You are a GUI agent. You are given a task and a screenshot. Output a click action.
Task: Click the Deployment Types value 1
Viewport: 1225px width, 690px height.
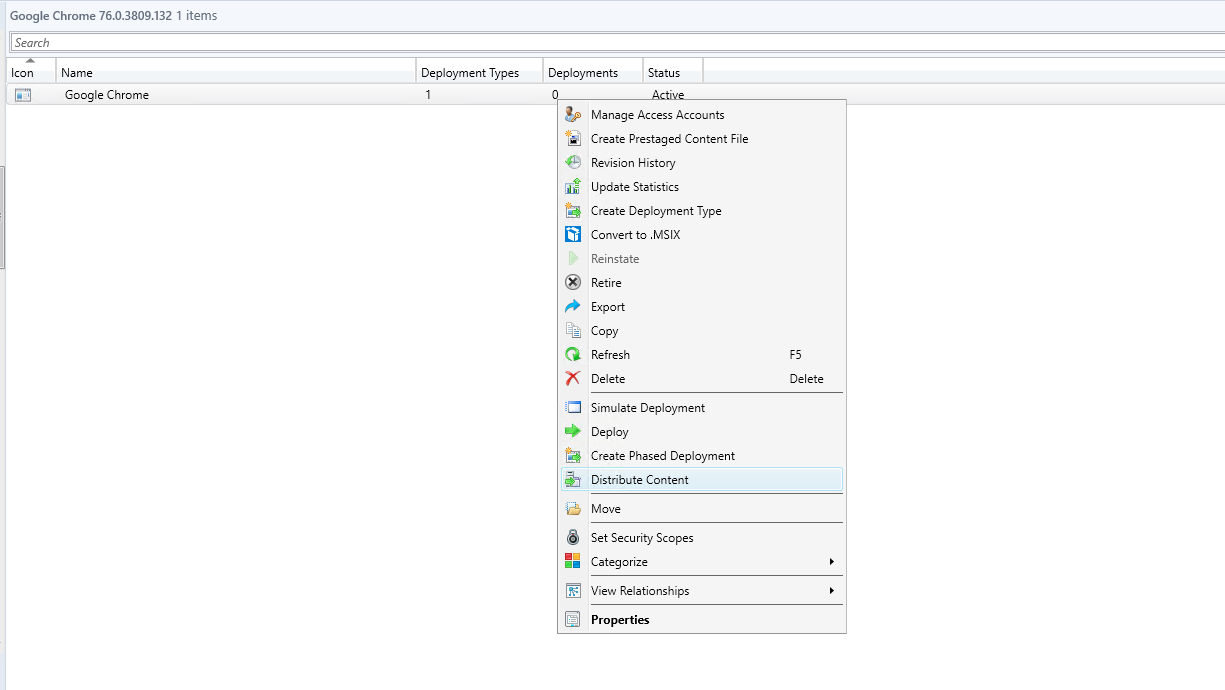pyautogui.click(x=428, y=95)
